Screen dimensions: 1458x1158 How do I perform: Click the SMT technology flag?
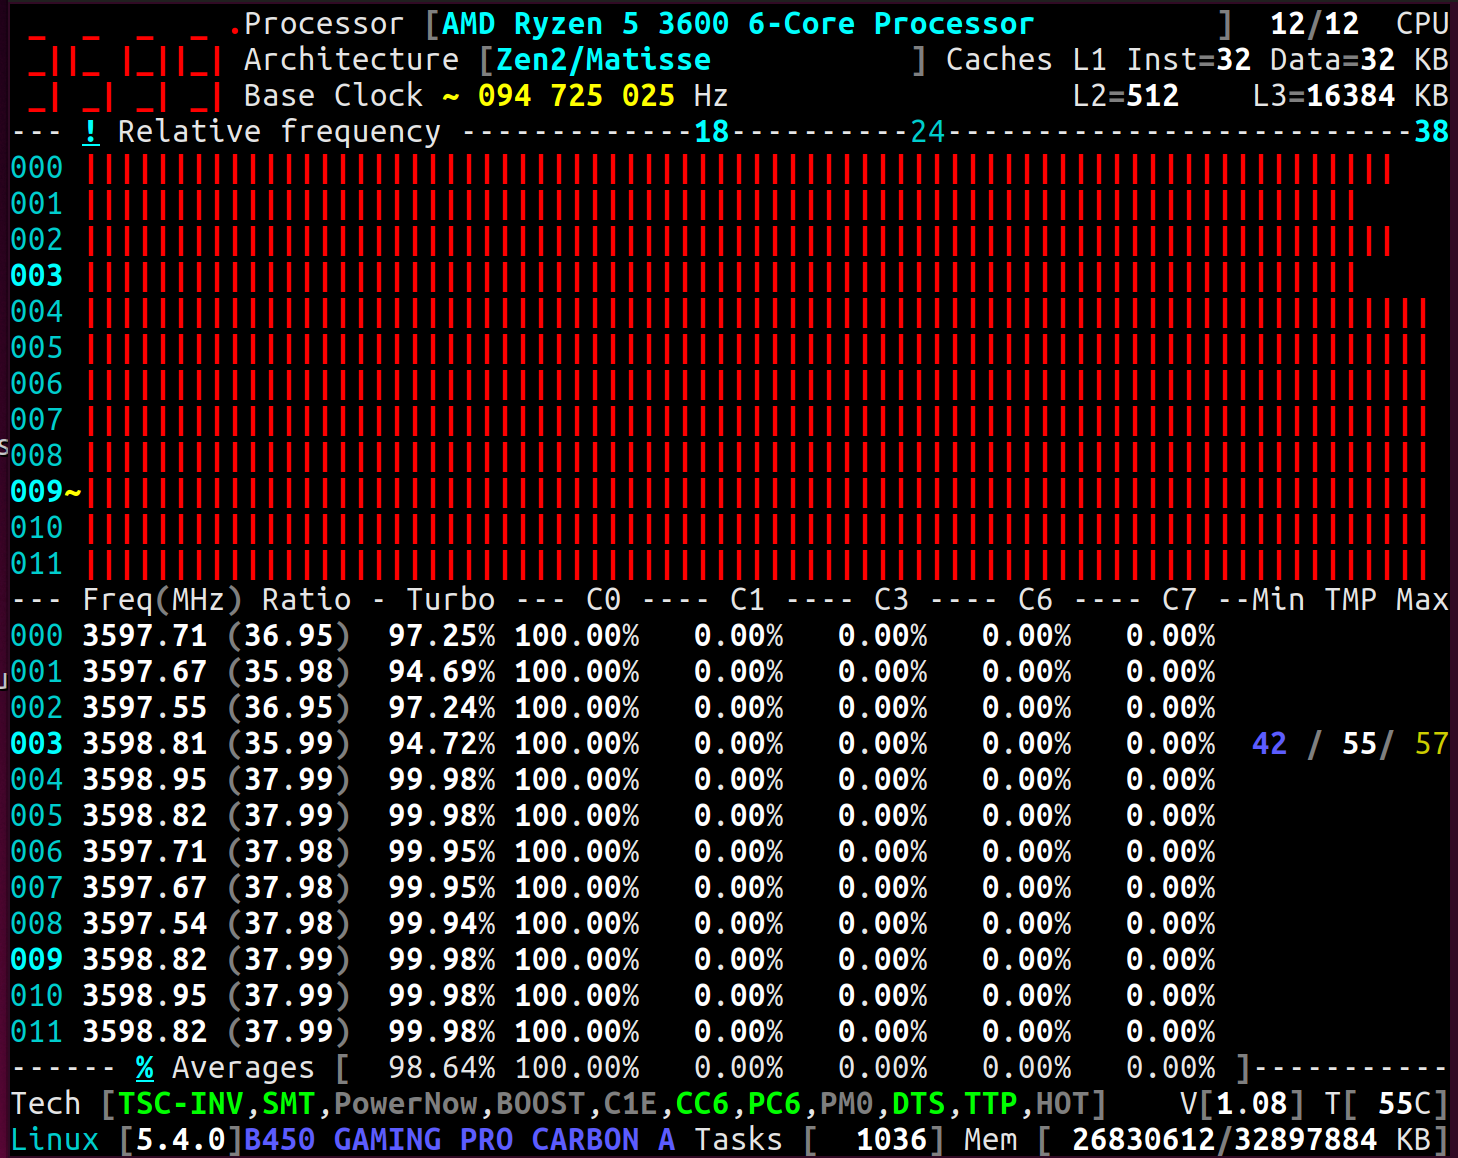[289, 1104]
